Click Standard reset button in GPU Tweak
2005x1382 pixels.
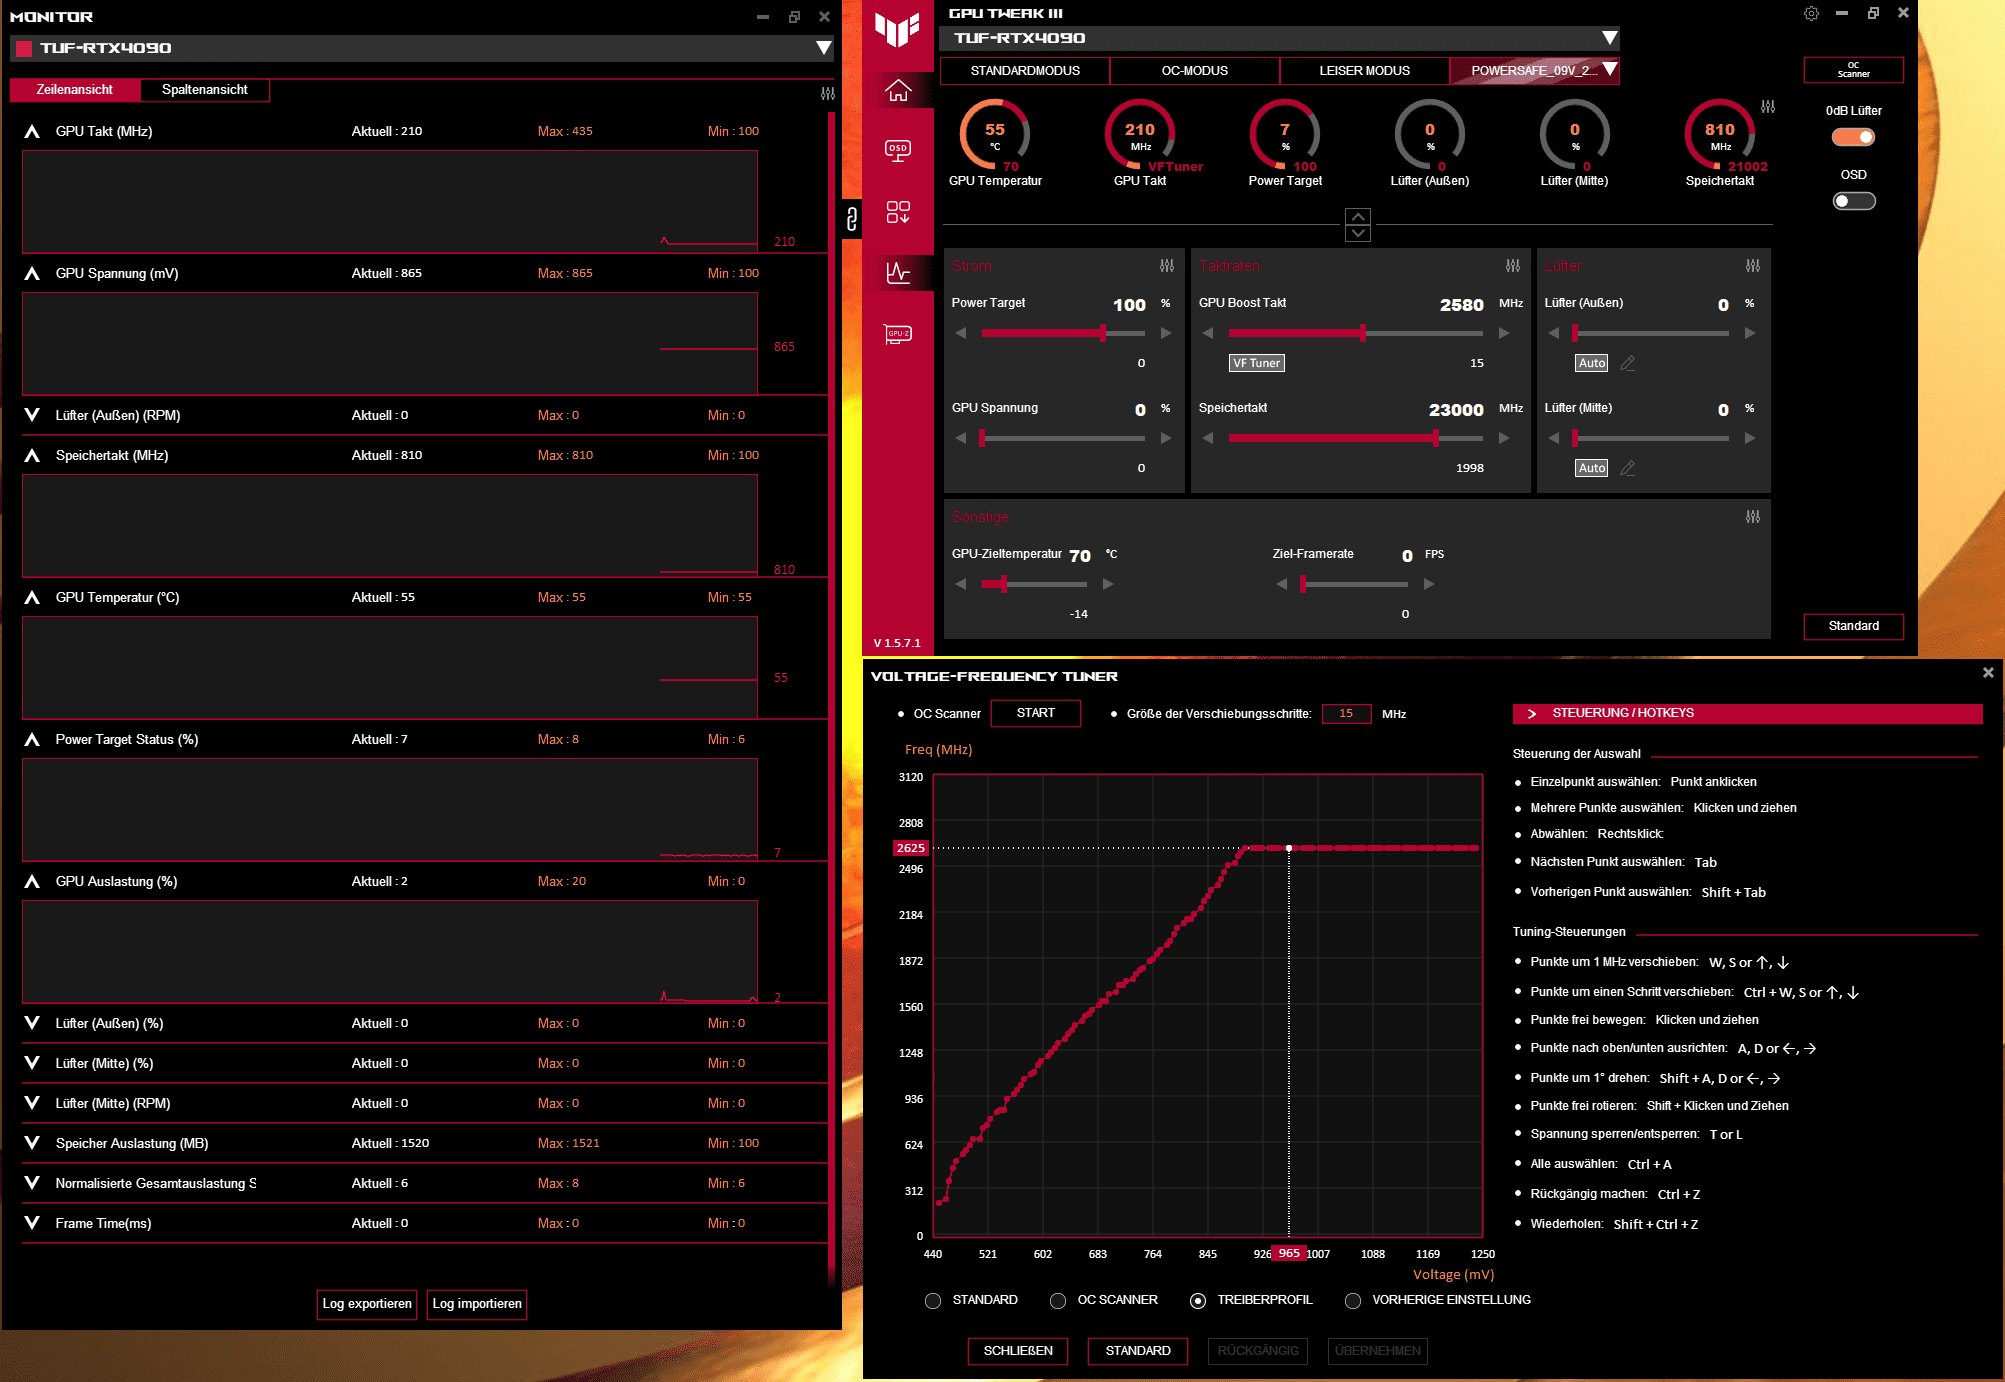(x=1853, y=626)
